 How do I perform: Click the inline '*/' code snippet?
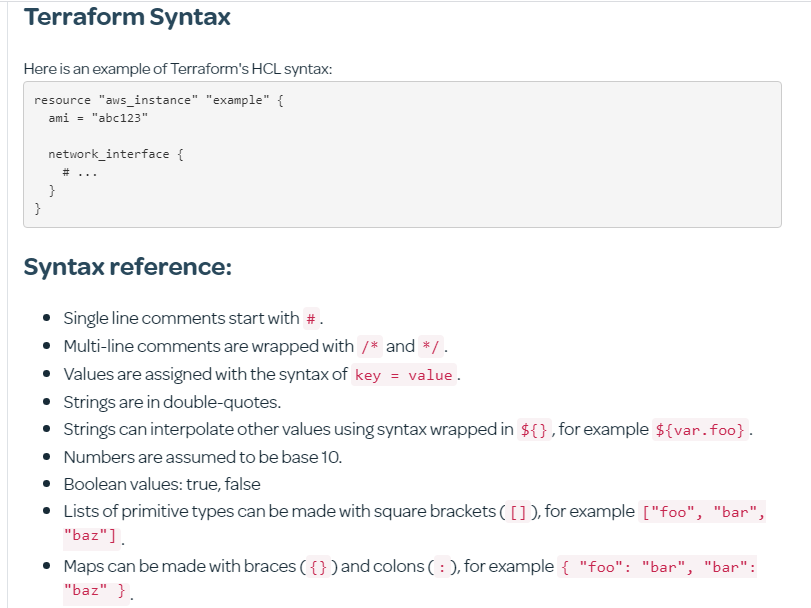coord(431,346)
